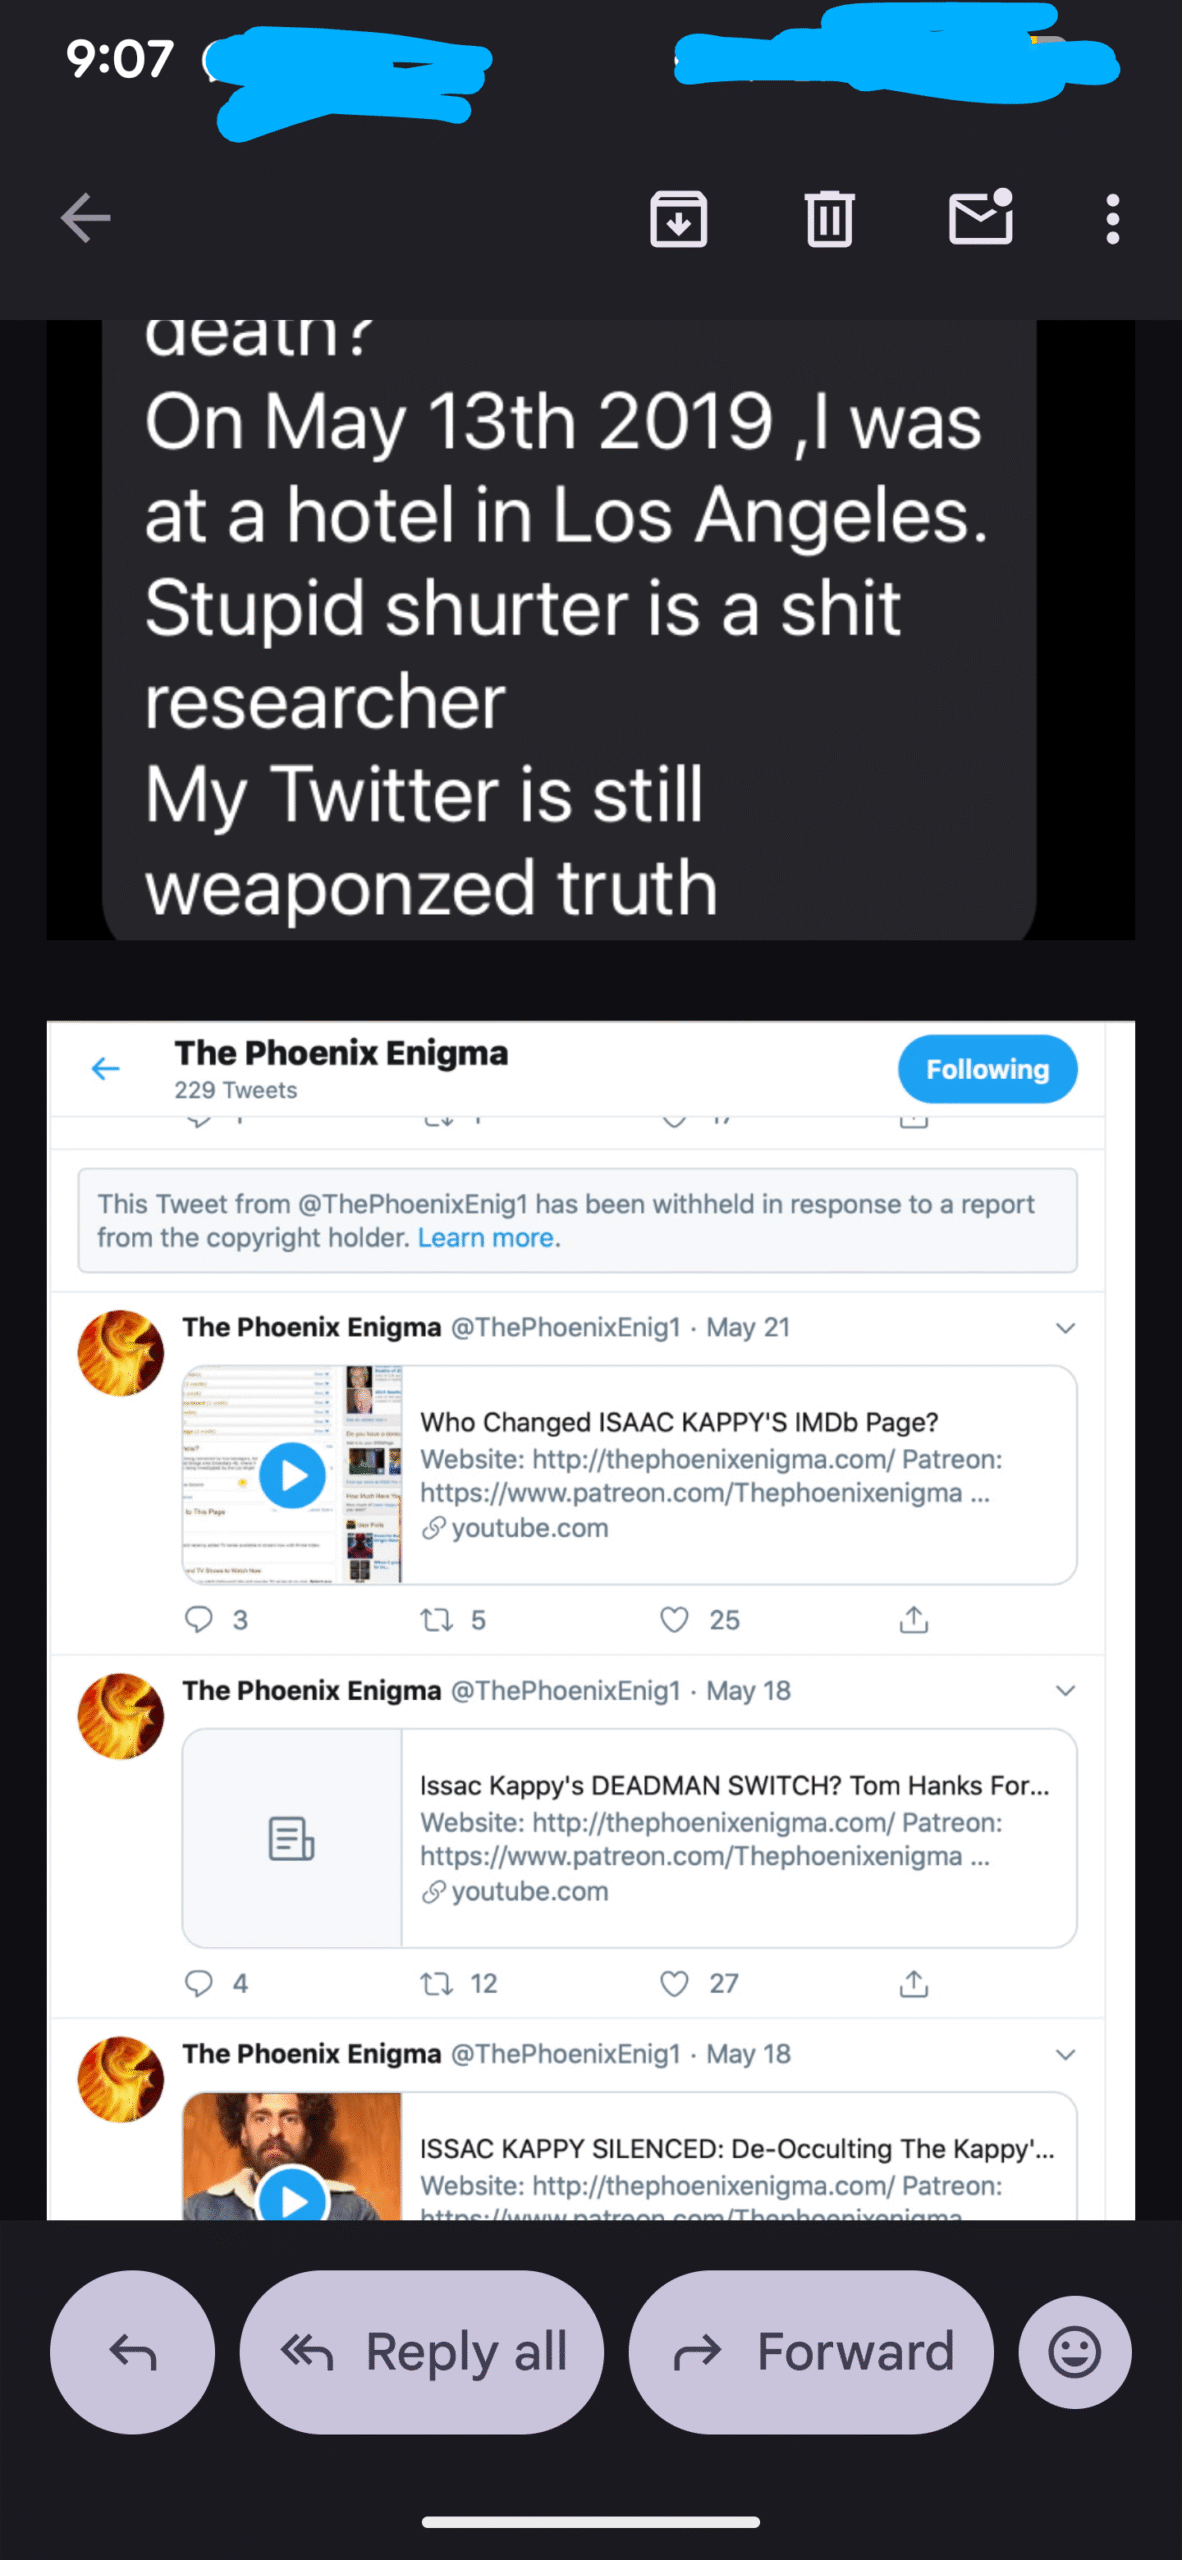Image resolution: width=1182 pixels, height=2560 pixels.
Task: Open the three-dot more options menu
Action: tap(1112, 218)
